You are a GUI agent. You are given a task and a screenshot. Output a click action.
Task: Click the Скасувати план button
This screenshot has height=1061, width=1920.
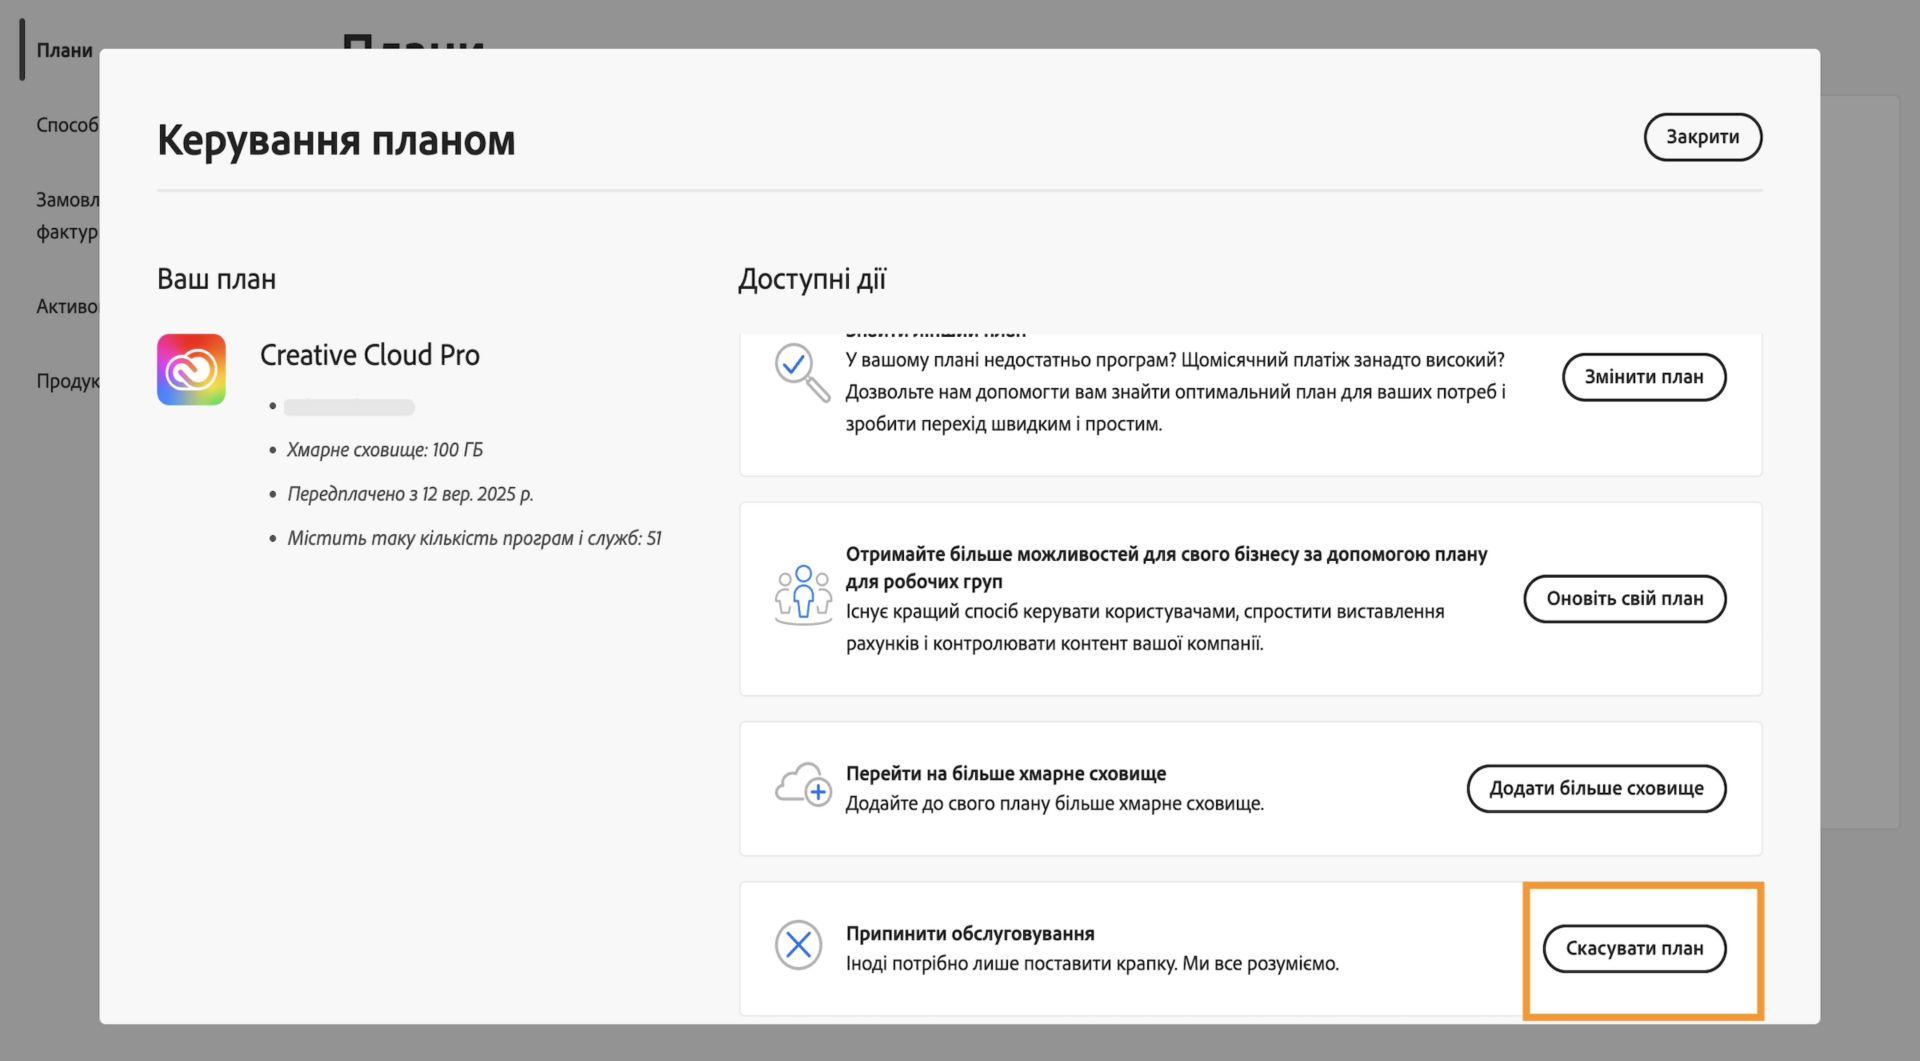pos(1634,948)
